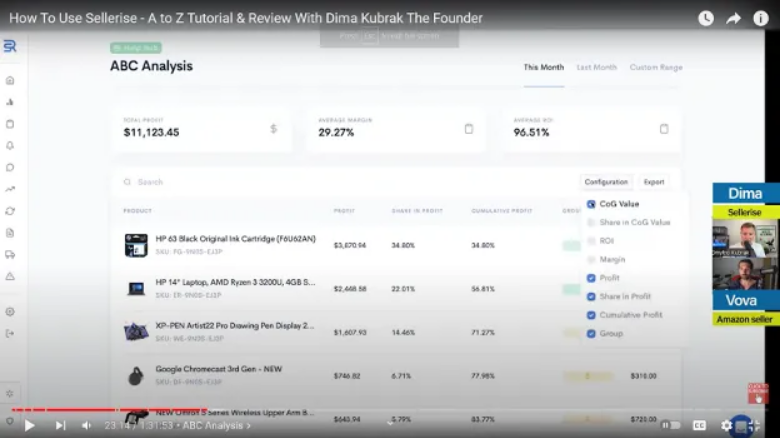Click the star icon in the sidebar

pyautogui.click(x=10, y=393)
